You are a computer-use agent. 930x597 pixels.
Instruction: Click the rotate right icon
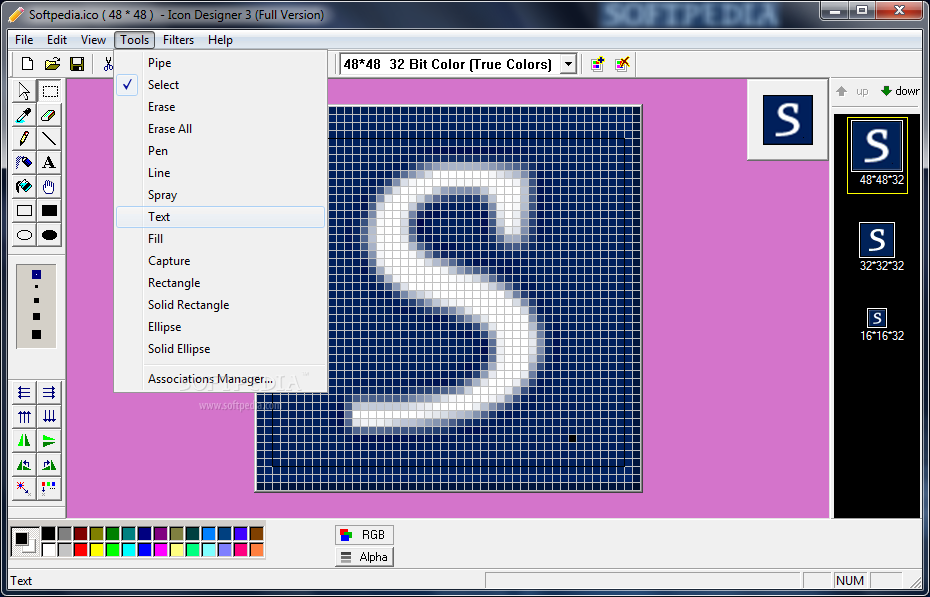[x=49, y=465]
